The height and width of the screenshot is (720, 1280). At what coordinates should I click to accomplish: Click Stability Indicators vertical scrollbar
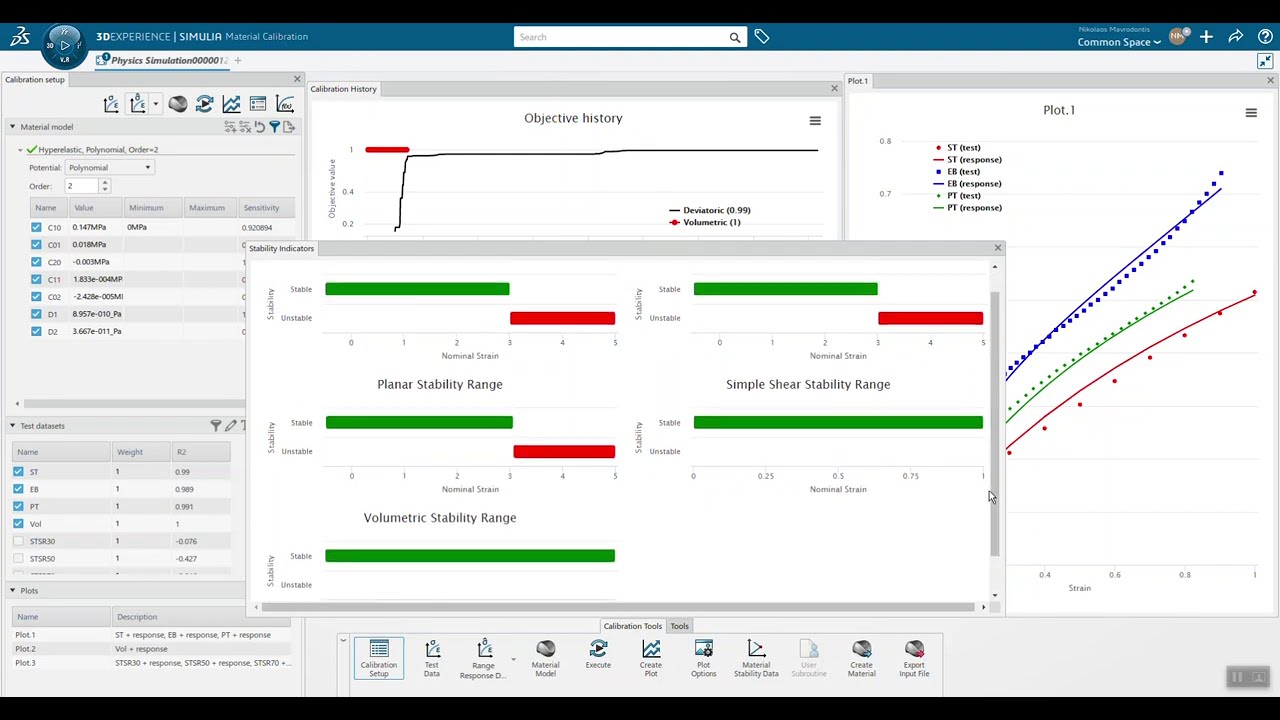995,425
